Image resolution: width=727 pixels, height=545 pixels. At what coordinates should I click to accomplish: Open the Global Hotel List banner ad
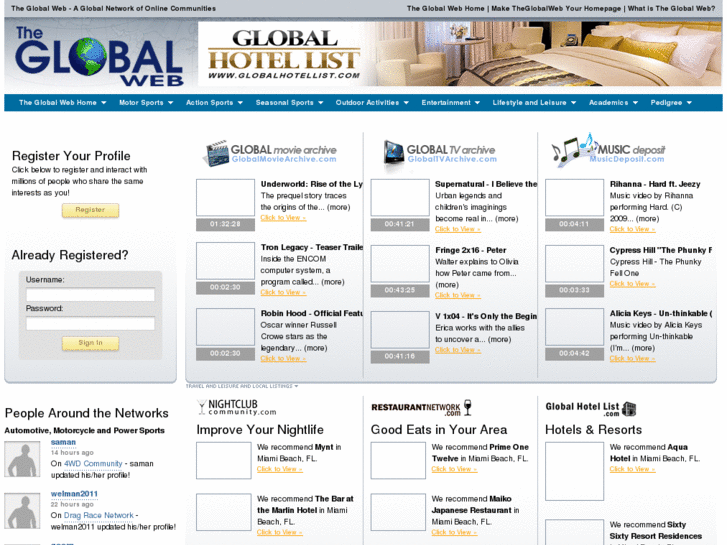pyautogui.click(x=460, y=54)
